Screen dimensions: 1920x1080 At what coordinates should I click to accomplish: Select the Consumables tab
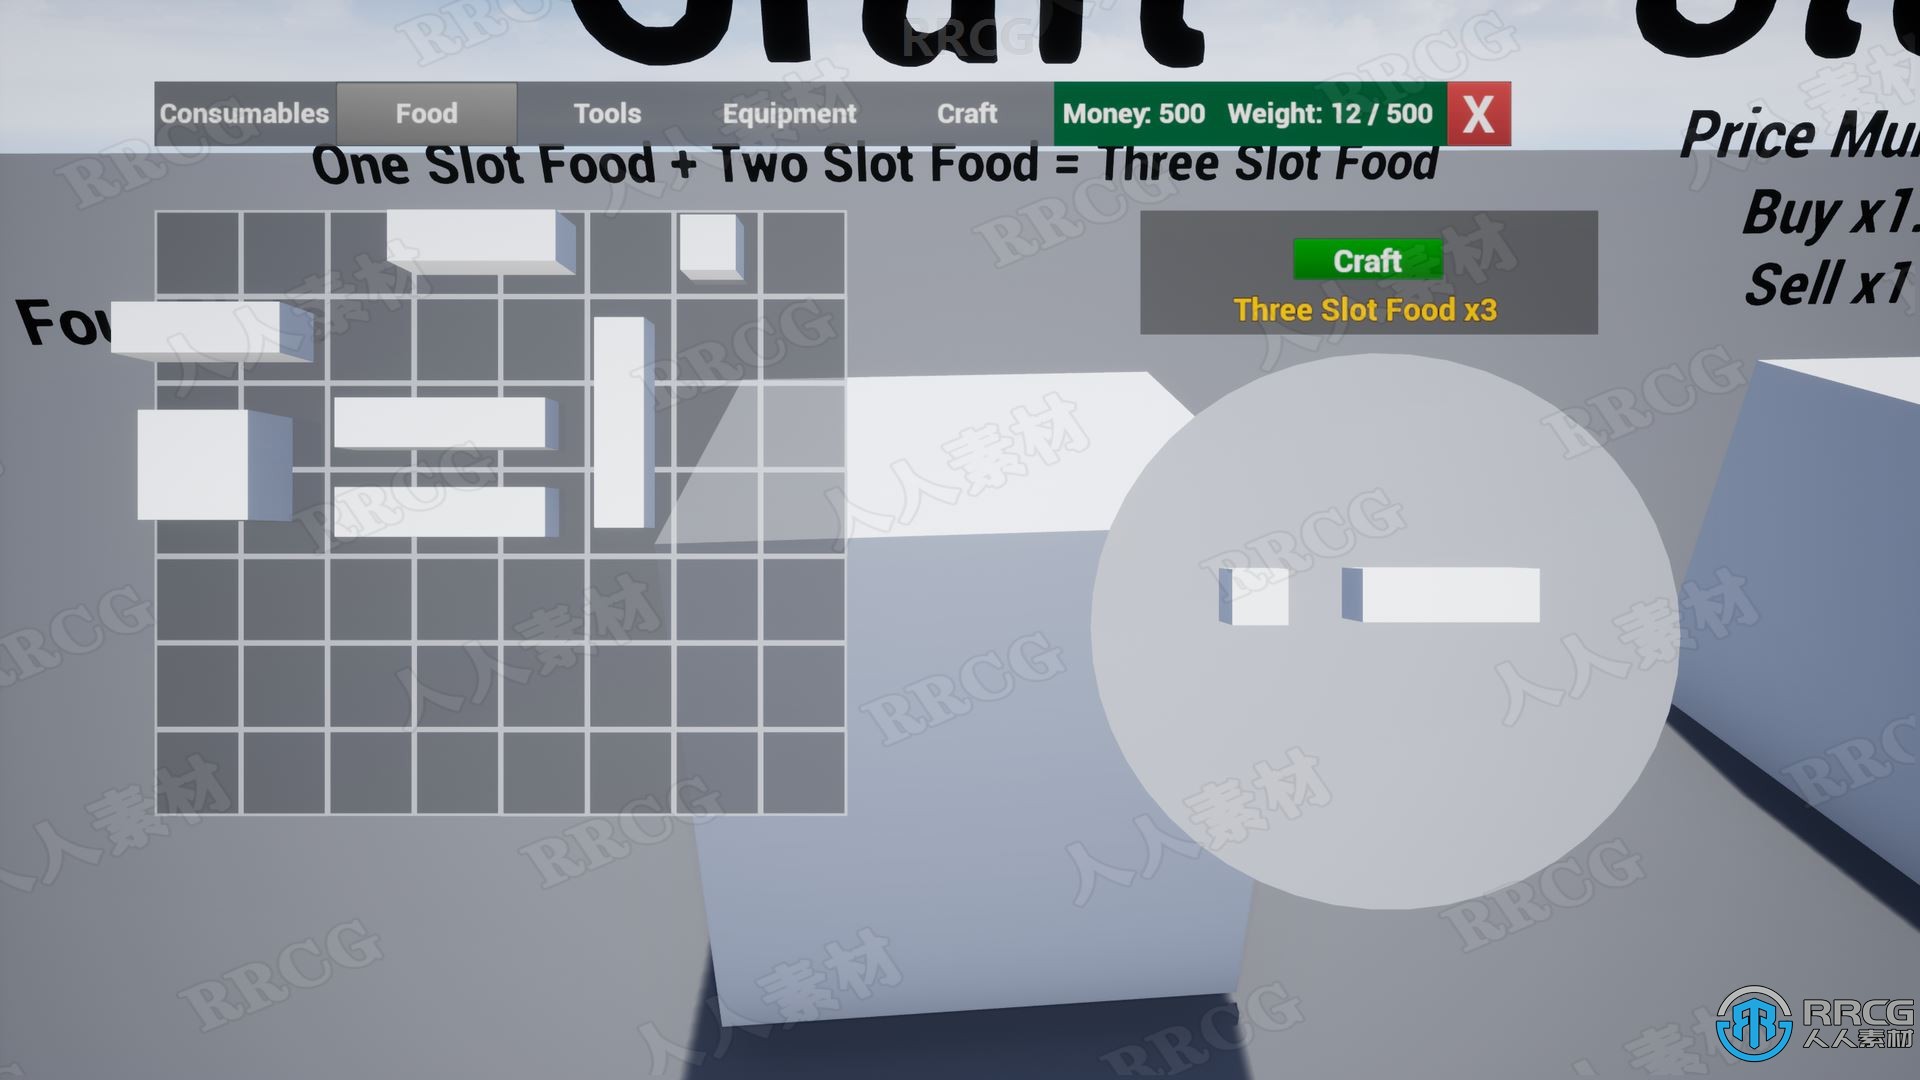click(x=241, y=113)
